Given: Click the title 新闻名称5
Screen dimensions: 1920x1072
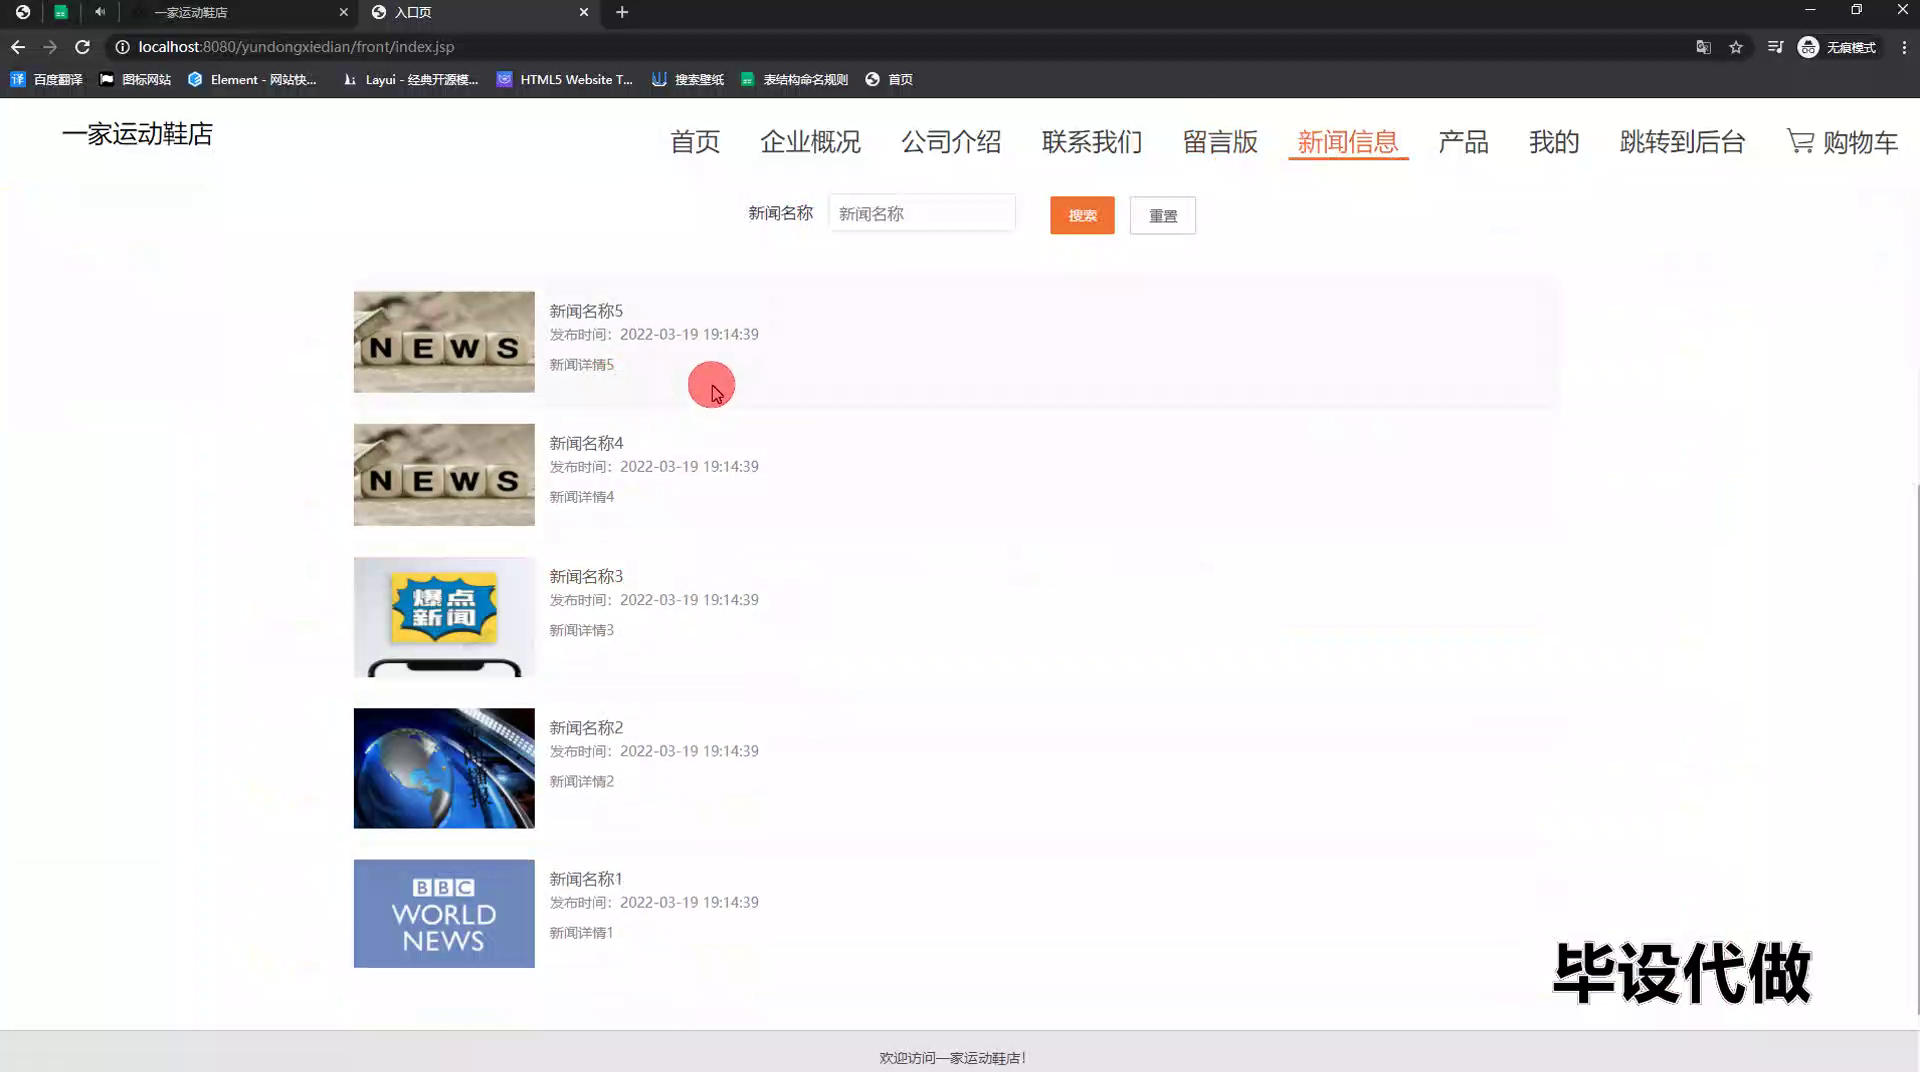Looking at the screenshot, I should pyautogui.click(x=586, y=311).
